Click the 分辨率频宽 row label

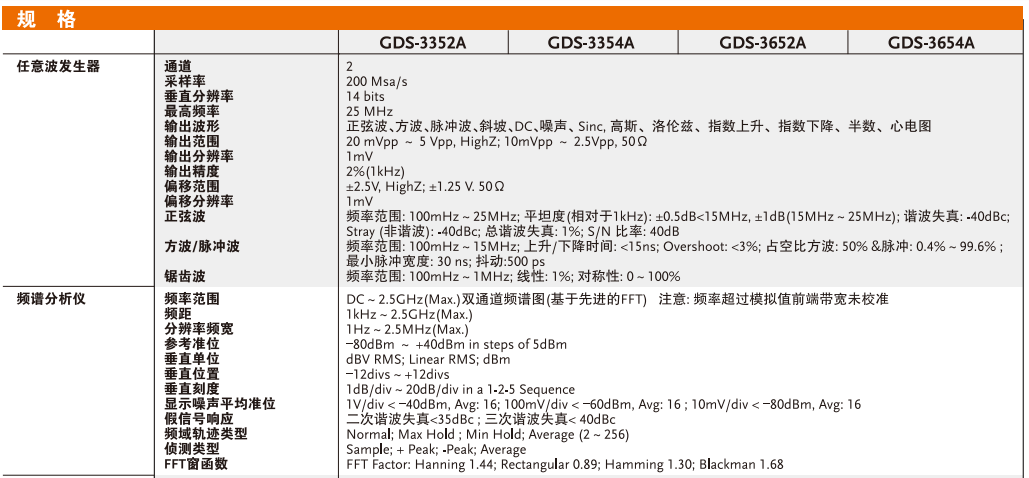pos(198,330)
